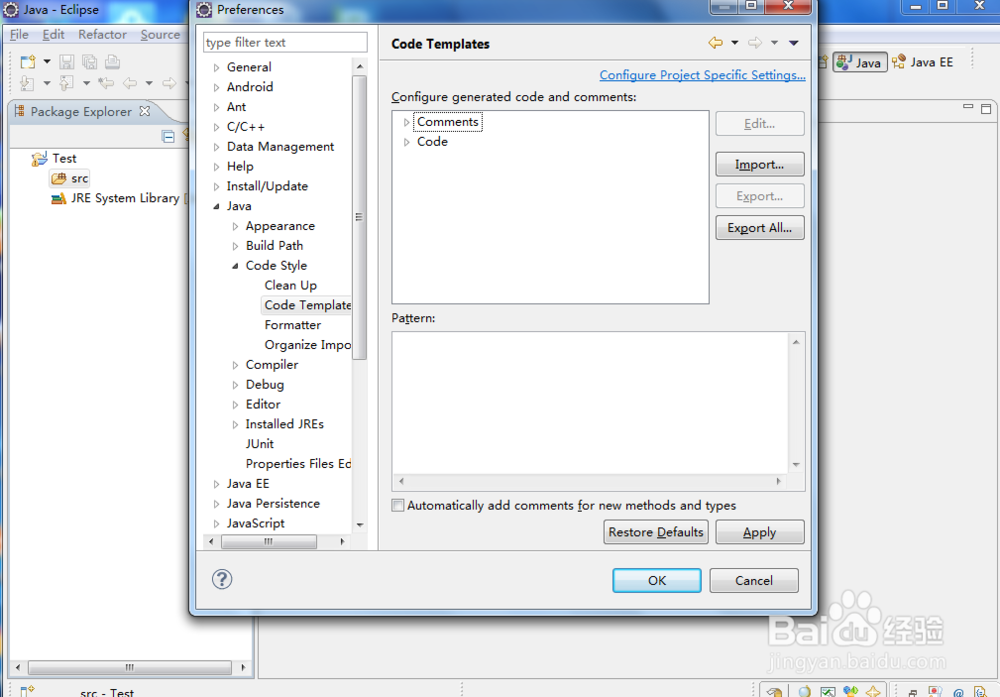Go to Last Edit Location icon

pos(107,83)
